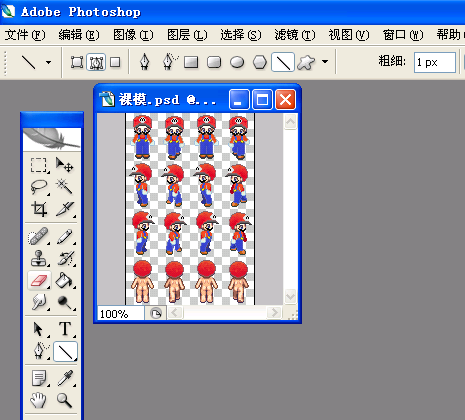Select the Horizontal Type tool
The height and width of the screenshot is (420, 465).
click(65, 329)
